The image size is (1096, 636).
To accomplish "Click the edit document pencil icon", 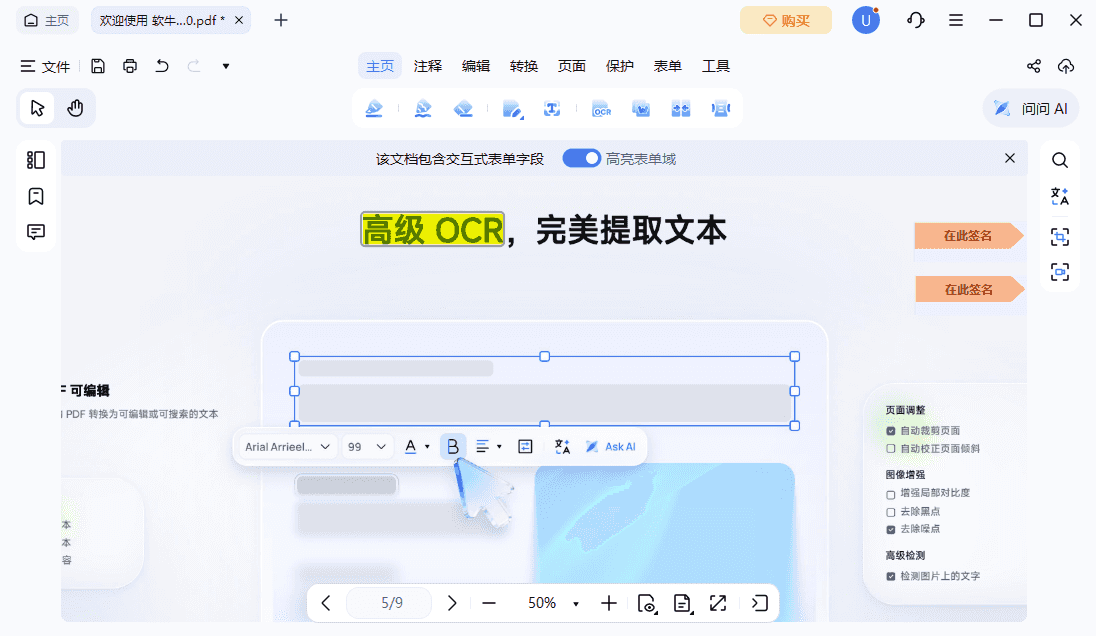I will point(512,109).
